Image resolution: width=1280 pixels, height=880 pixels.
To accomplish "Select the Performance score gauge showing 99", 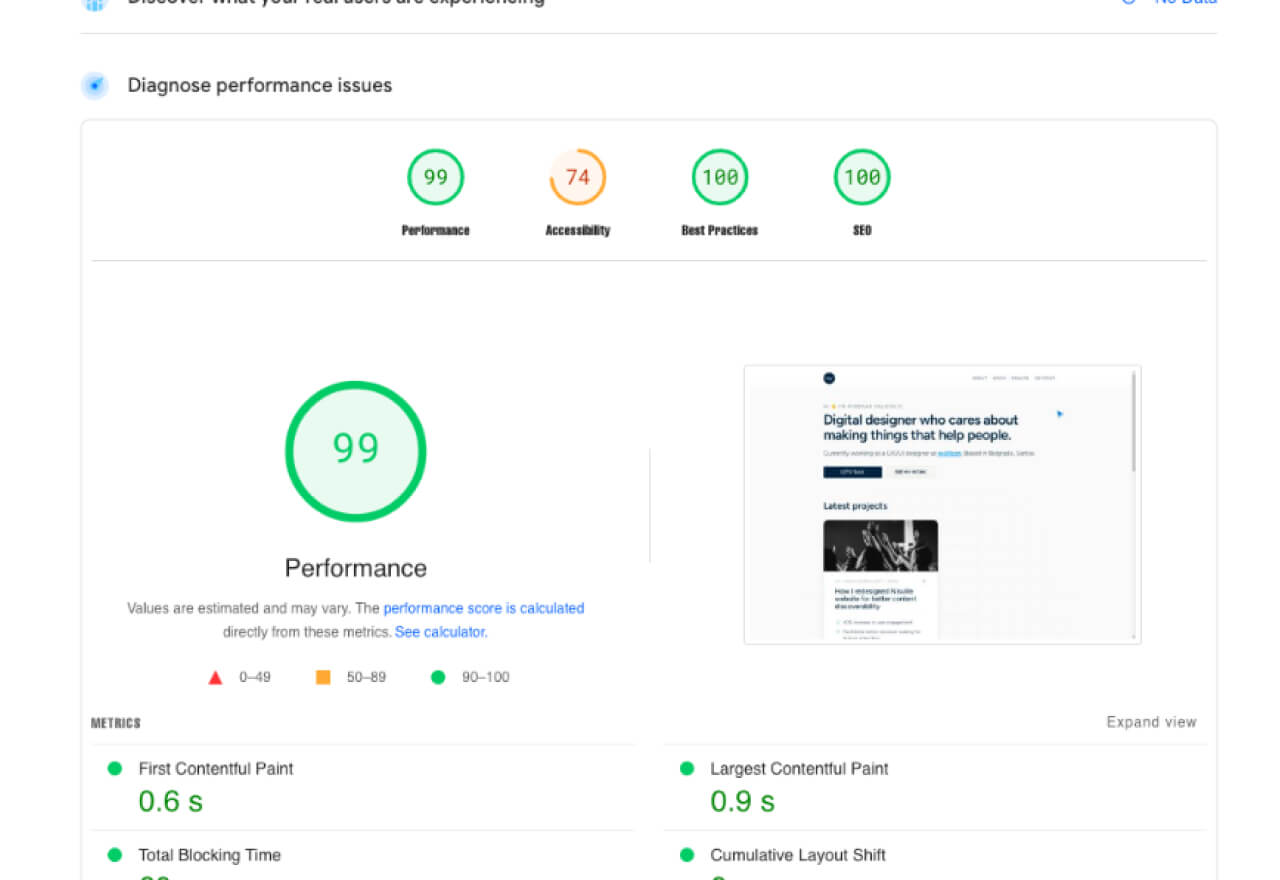I will coord(435,176).
